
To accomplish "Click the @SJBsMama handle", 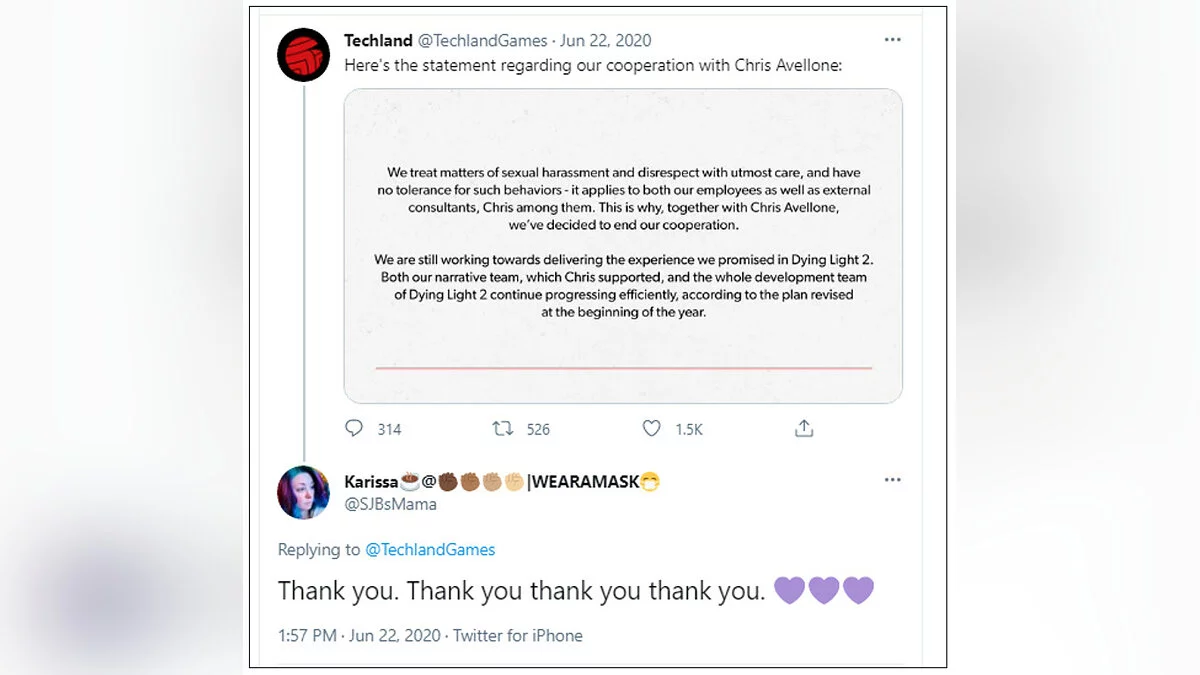I will coord(390,504).
